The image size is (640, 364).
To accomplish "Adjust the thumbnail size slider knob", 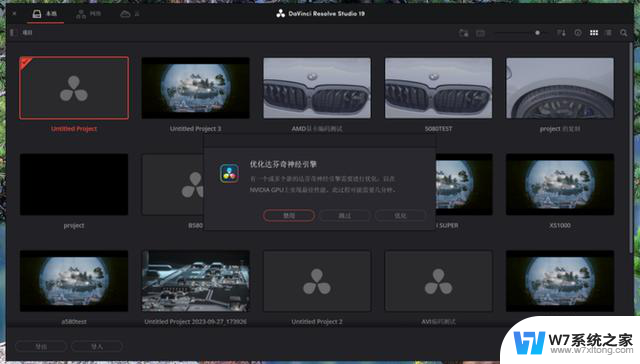I will pyautogui.click(x=538, y=33).
